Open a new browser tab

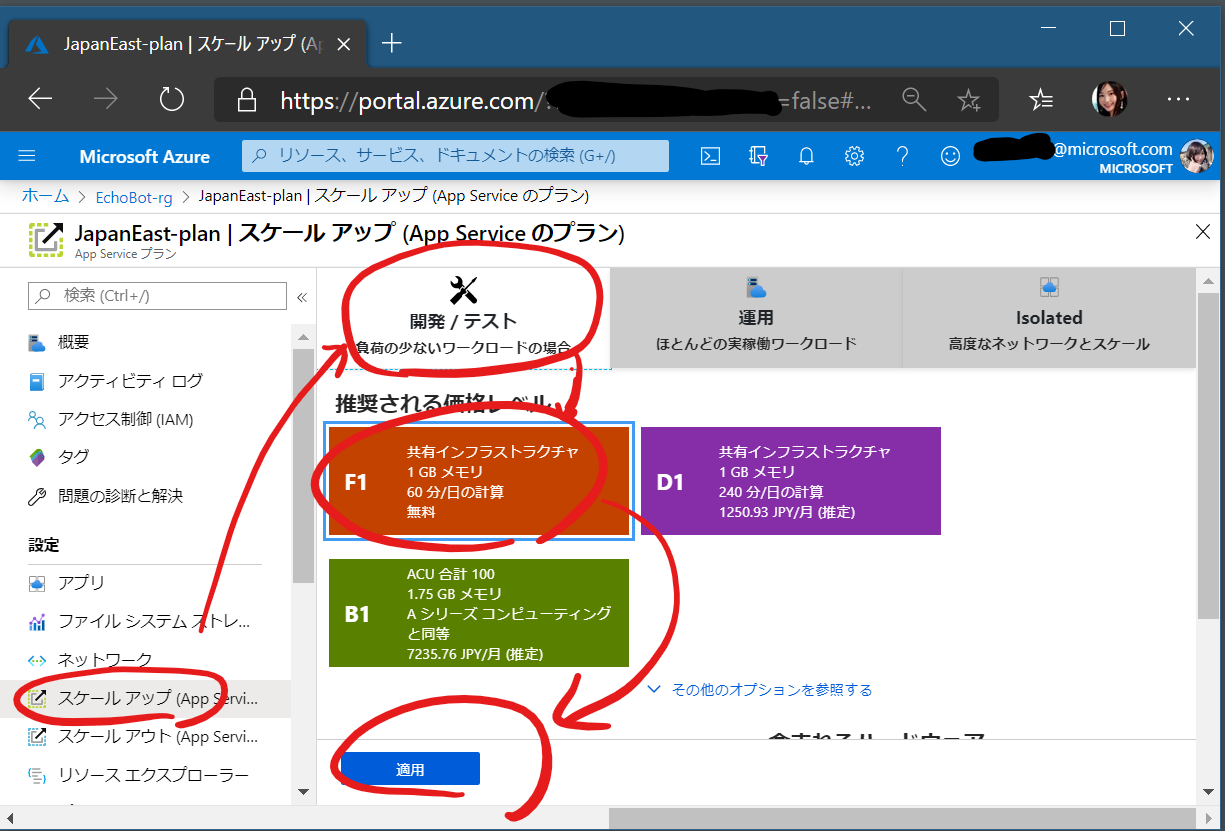(x=392, y=43)
